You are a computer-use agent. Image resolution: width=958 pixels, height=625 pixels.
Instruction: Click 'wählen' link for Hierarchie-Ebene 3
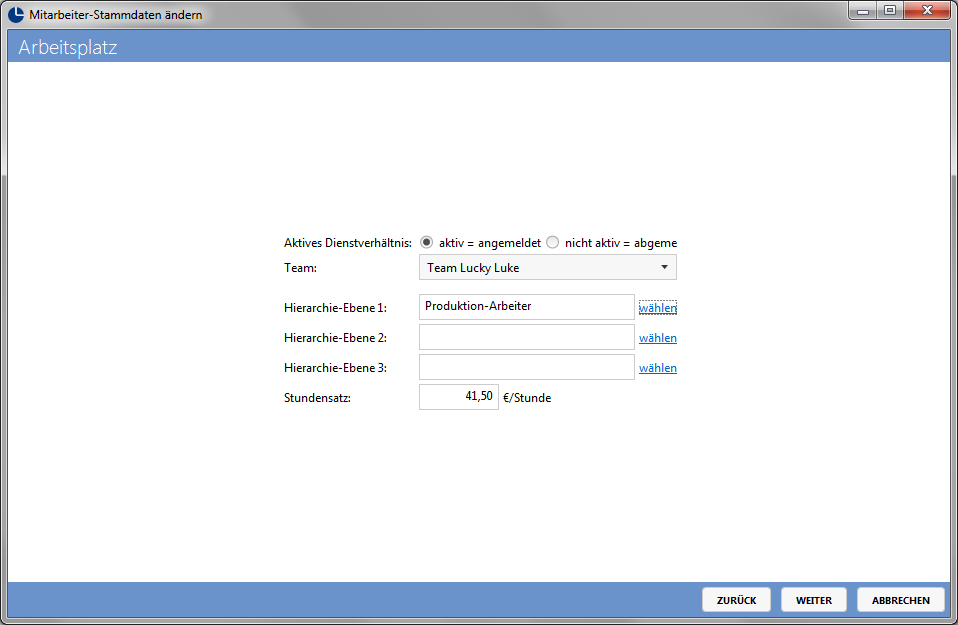click(657, 368)
